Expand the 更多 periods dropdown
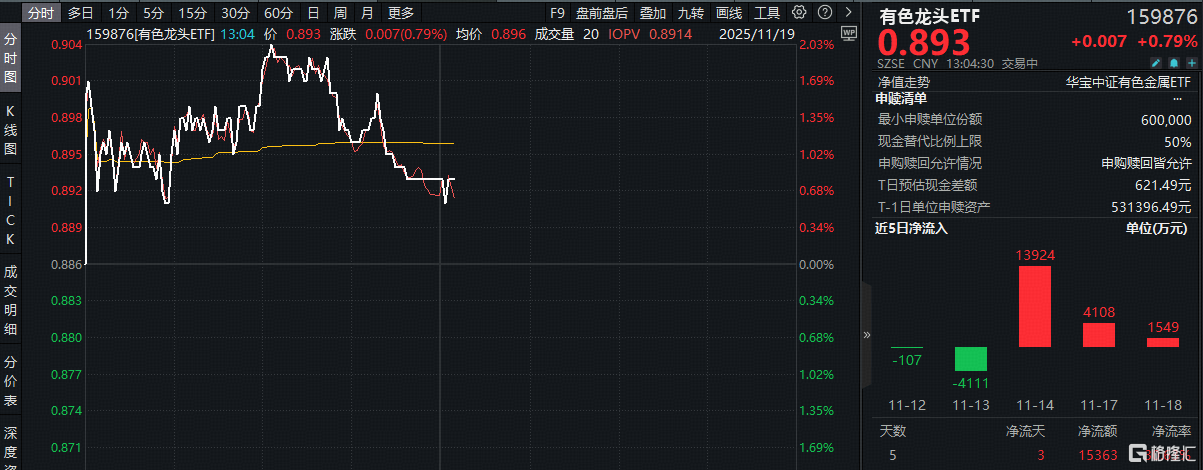The width and height of the screenshot is (1203, 470). [x=400, y=13]
